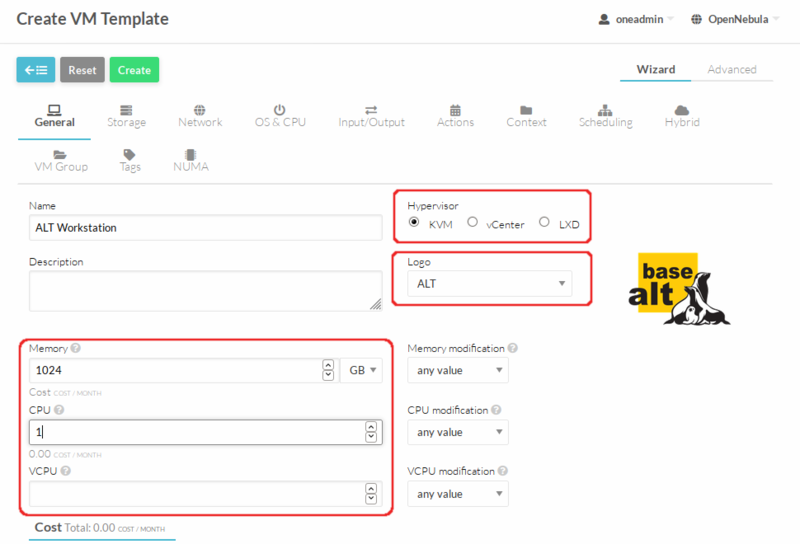Select the LXD hypervisor radio button
The width and height of the screenshot is (800, 544).
pyautogui.click(x=544, y=222)
